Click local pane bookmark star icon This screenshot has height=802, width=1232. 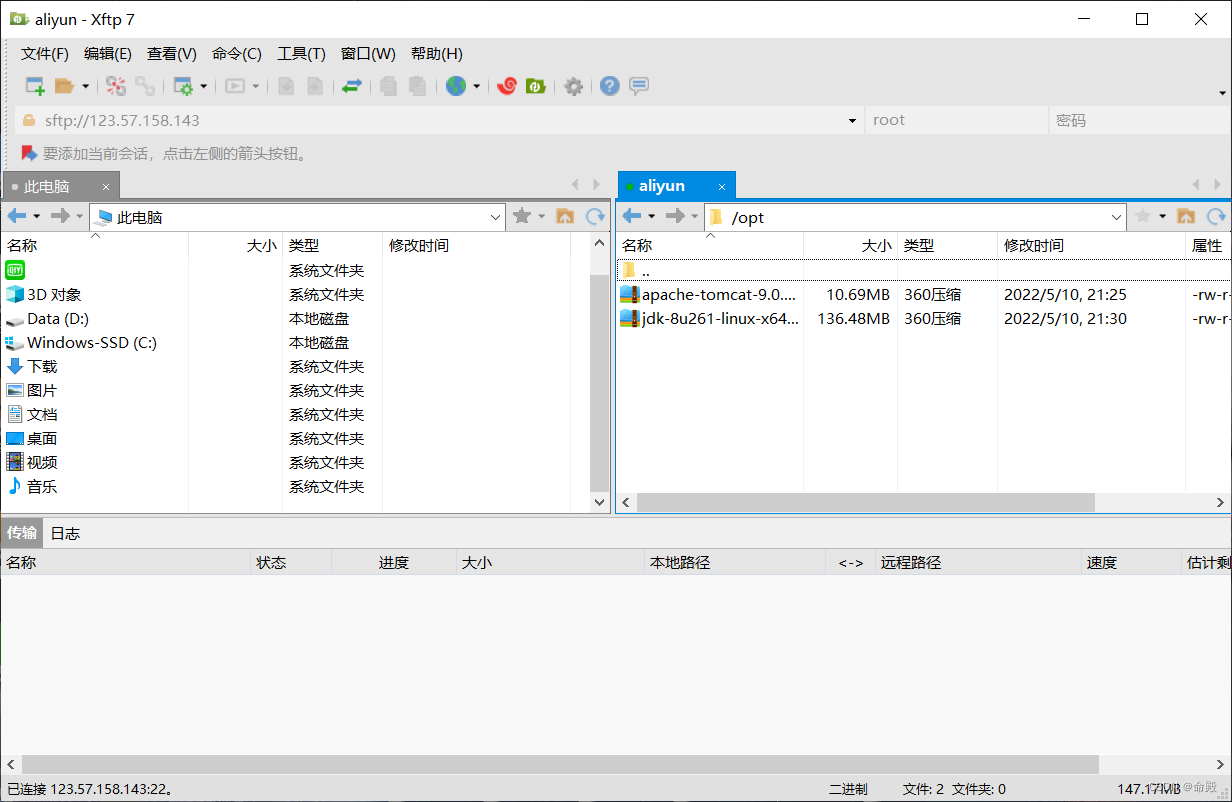521,216
